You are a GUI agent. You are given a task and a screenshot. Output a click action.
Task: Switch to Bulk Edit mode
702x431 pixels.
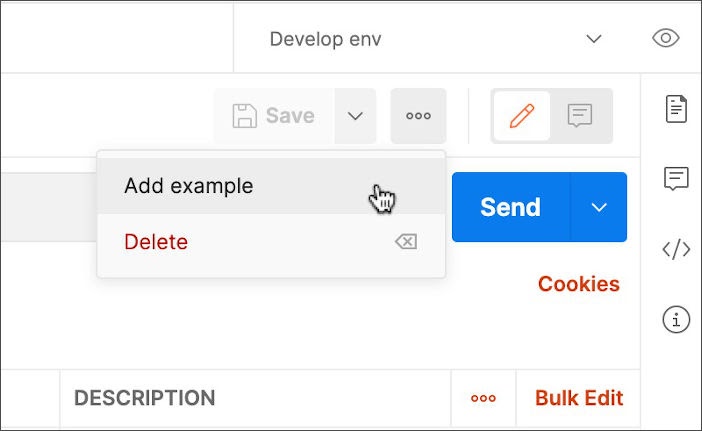(x=579, y=398)
